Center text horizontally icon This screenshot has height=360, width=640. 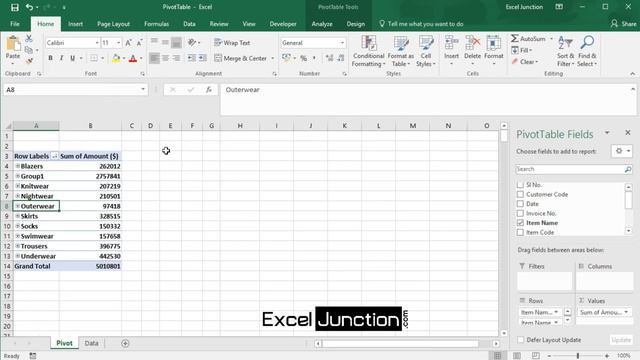tap(165, 58)
